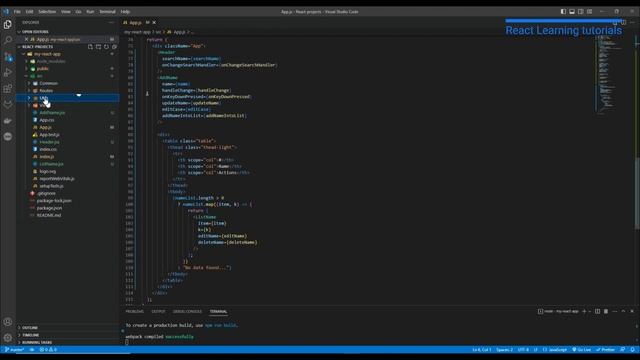Close App.js in Open Editors list
This screenshot has height=360, width=640.
click(x=26, y=39)
